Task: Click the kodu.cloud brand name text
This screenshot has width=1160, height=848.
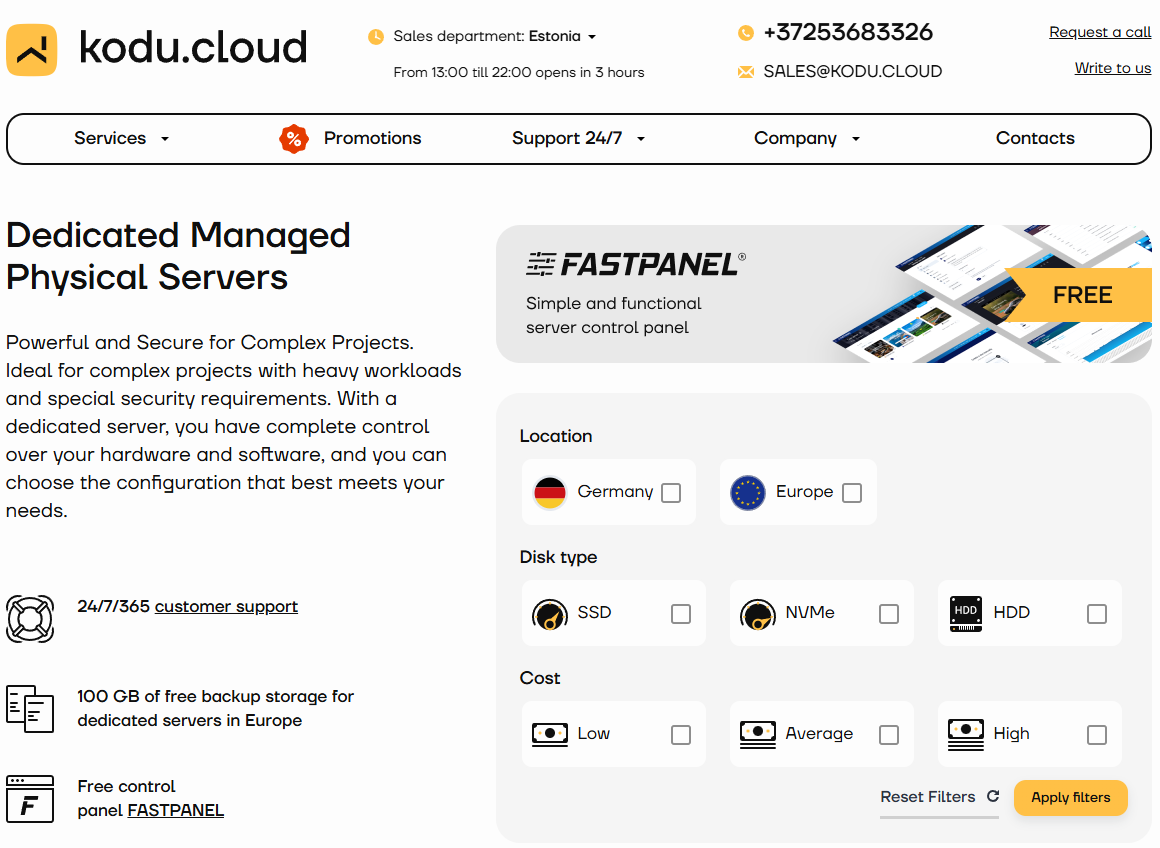Action: [192, 47]
